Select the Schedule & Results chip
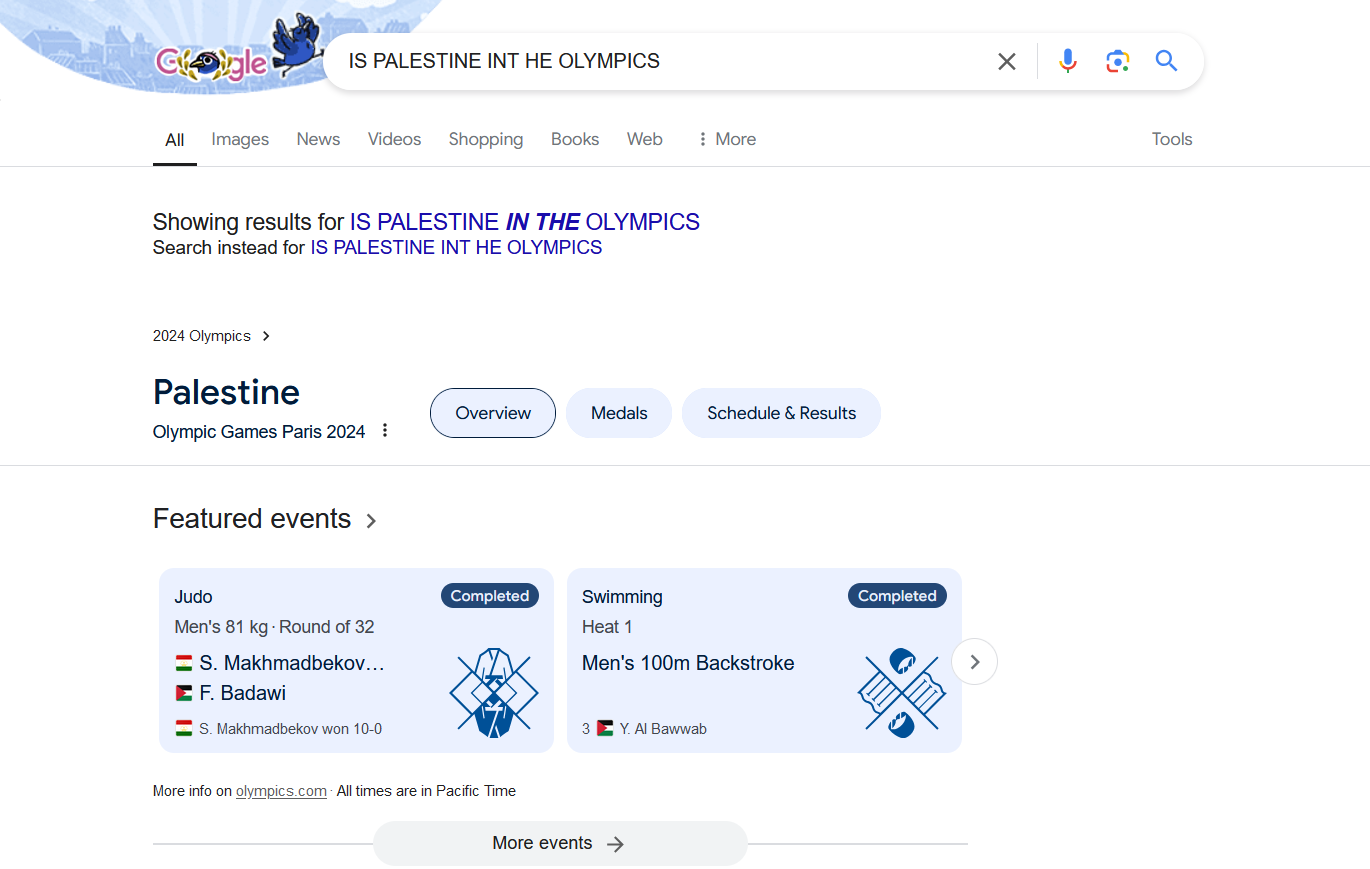This screenshot has width=1370, height=869. click(781, 413)
